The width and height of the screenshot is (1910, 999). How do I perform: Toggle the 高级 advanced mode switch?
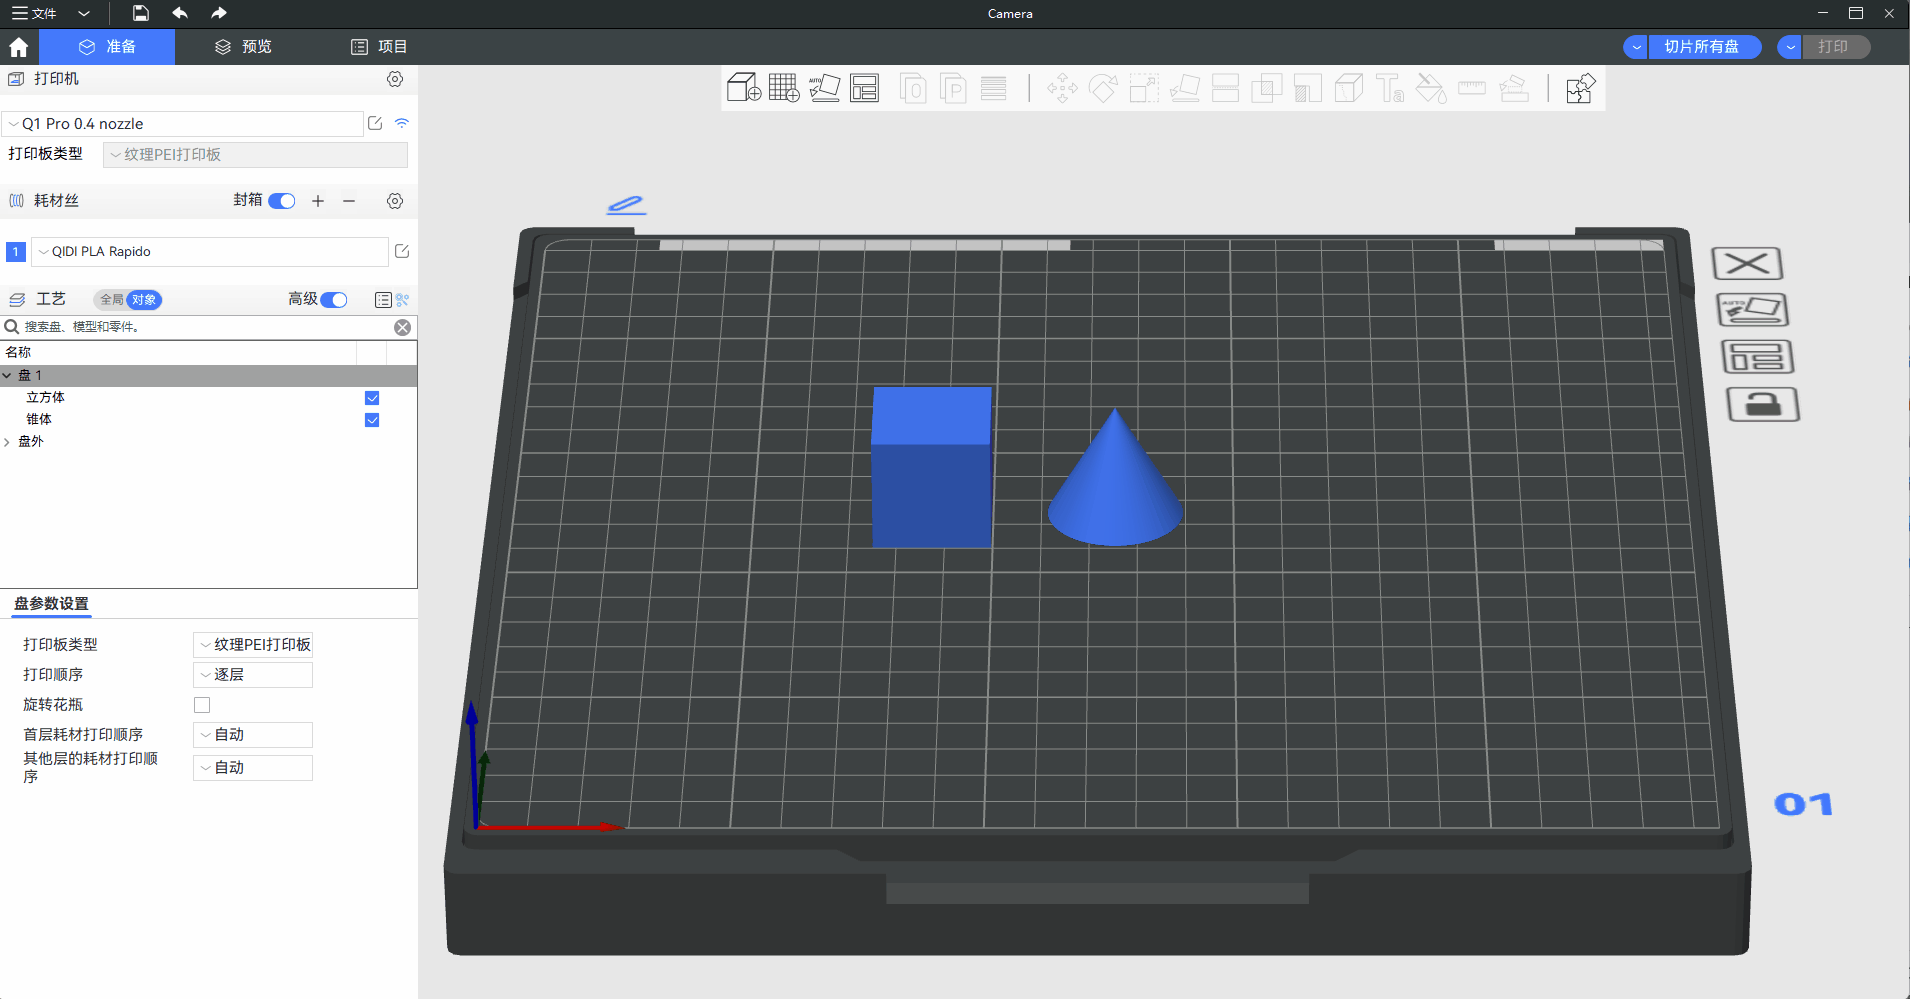tap(334, 300)
